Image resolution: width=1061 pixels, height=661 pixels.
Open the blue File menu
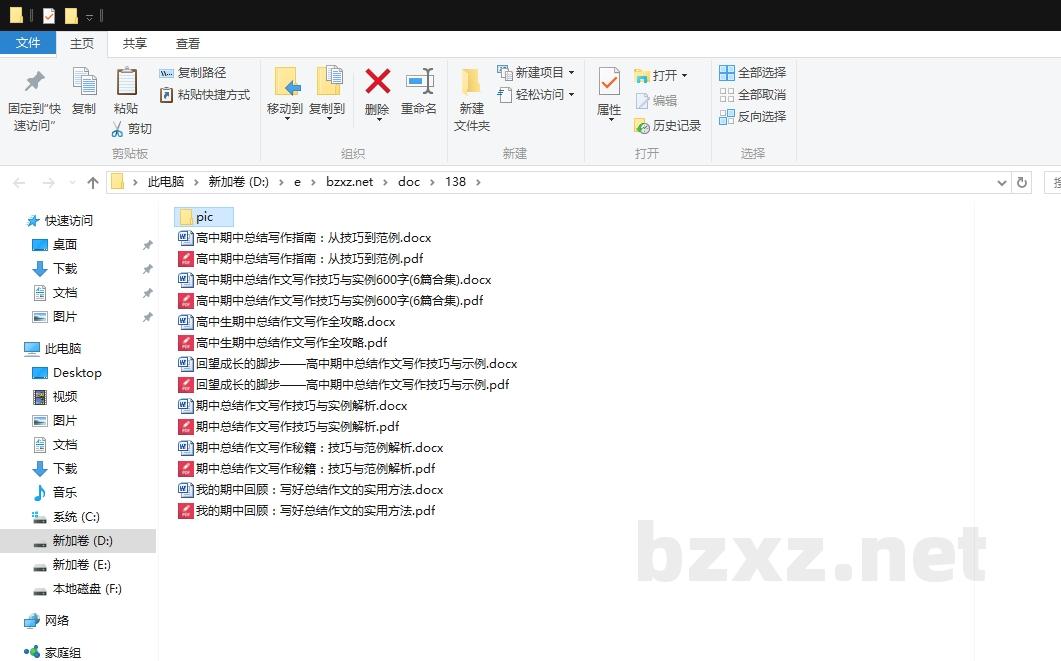point(28,43)
